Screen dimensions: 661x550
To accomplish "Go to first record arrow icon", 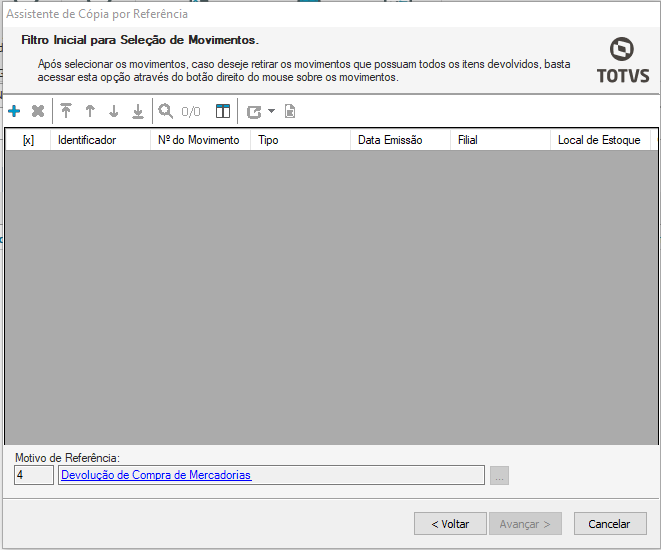I will pyautogui.click(x=66, y=111).
